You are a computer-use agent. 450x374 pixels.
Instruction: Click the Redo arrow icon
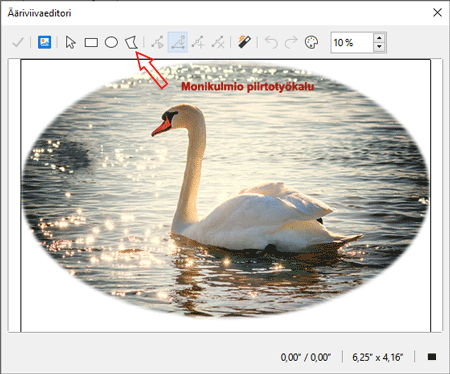(x=291, y=42)
